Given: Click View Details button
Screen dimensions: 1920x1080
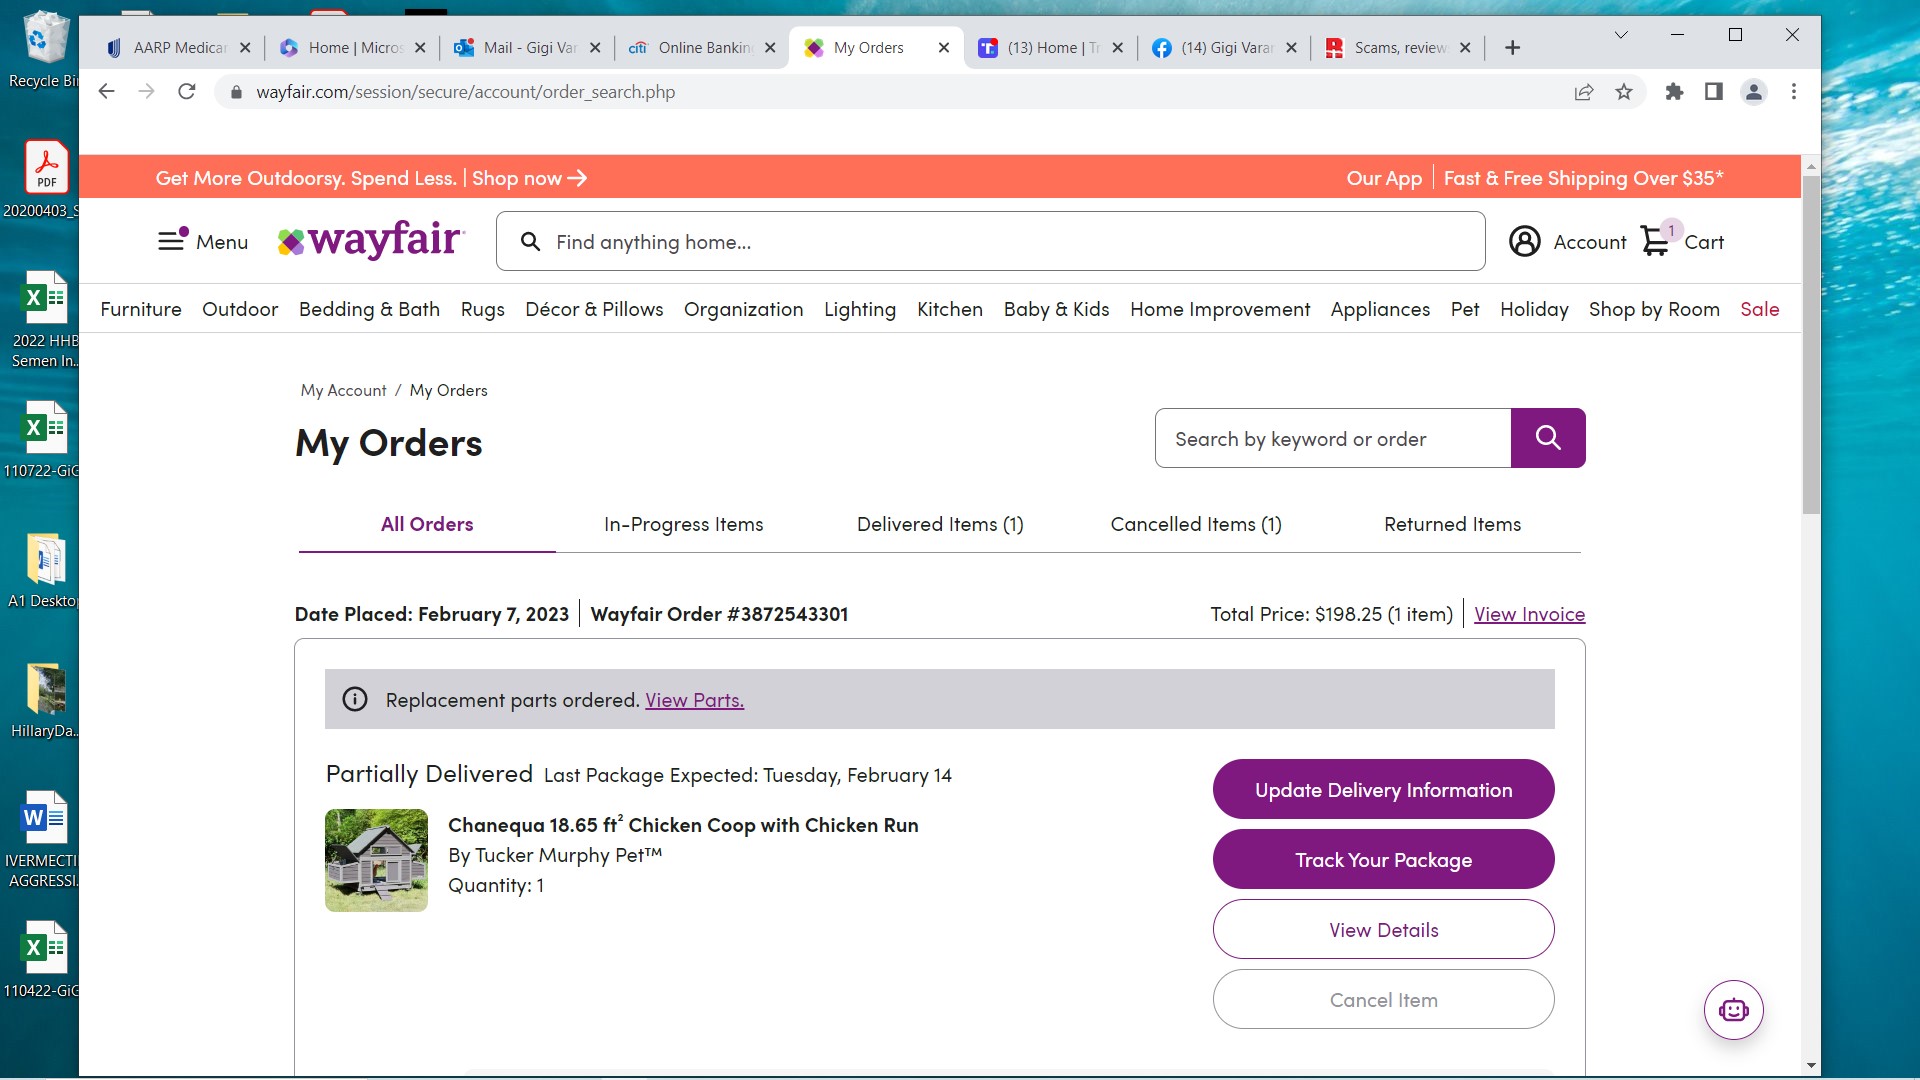Looking at the screenshot, I should point(1383,929).
